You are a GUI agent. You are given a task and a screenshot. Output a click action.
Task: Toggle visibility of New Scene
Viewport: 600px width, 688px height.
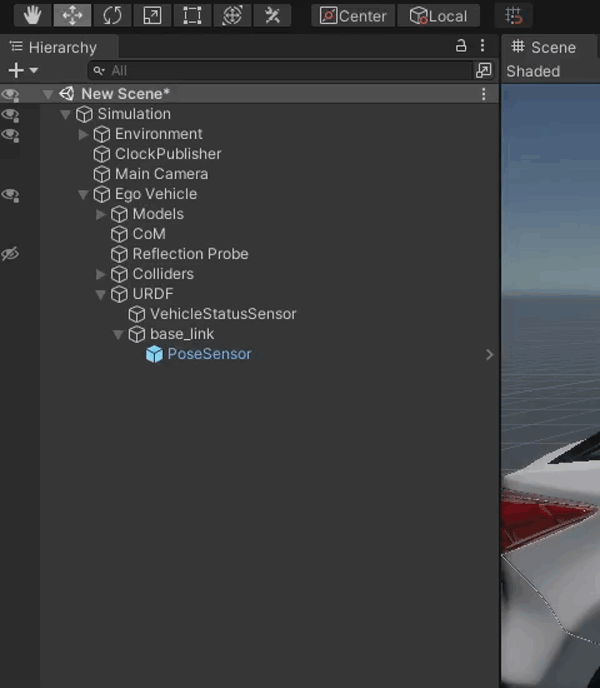10,94
